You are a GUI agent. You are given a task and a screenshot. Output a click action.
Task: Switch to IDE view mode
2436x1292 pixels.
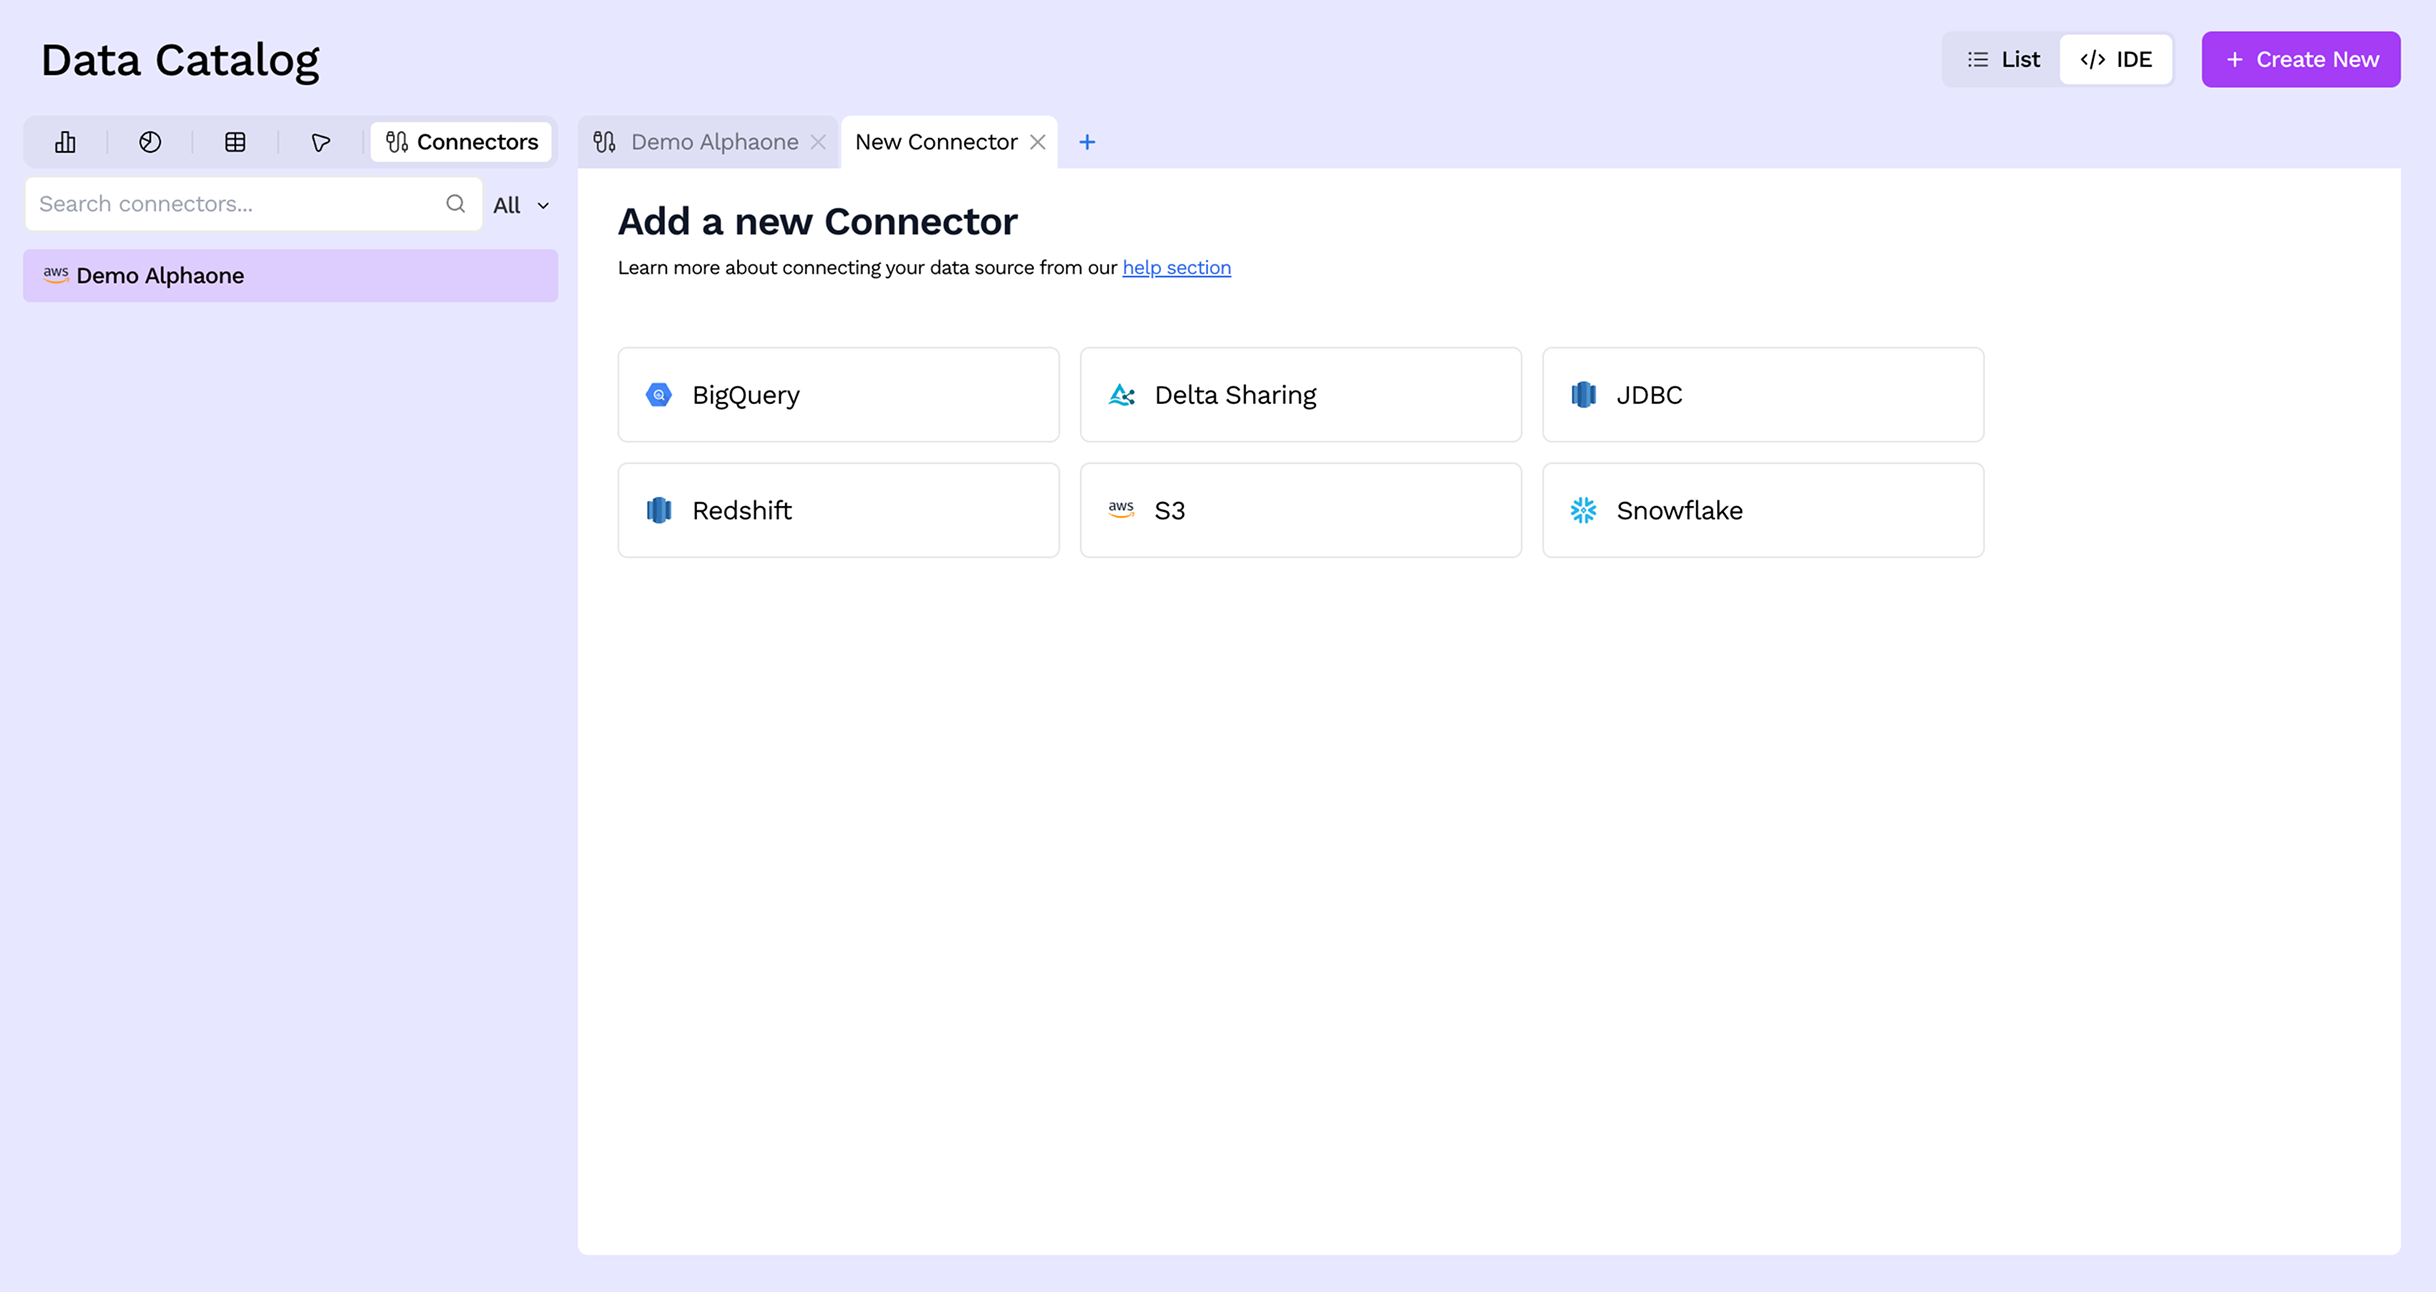point(2116,59)
